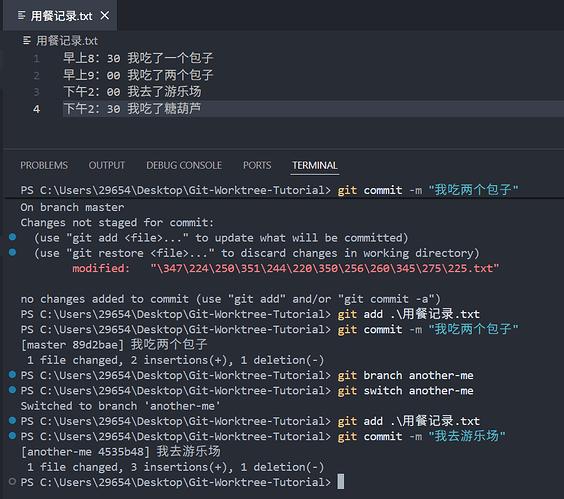The height and width of the screenshot is (499, 564).
Task: Click command marker beside 'git branch another-me'
Action: pos(13,375)
